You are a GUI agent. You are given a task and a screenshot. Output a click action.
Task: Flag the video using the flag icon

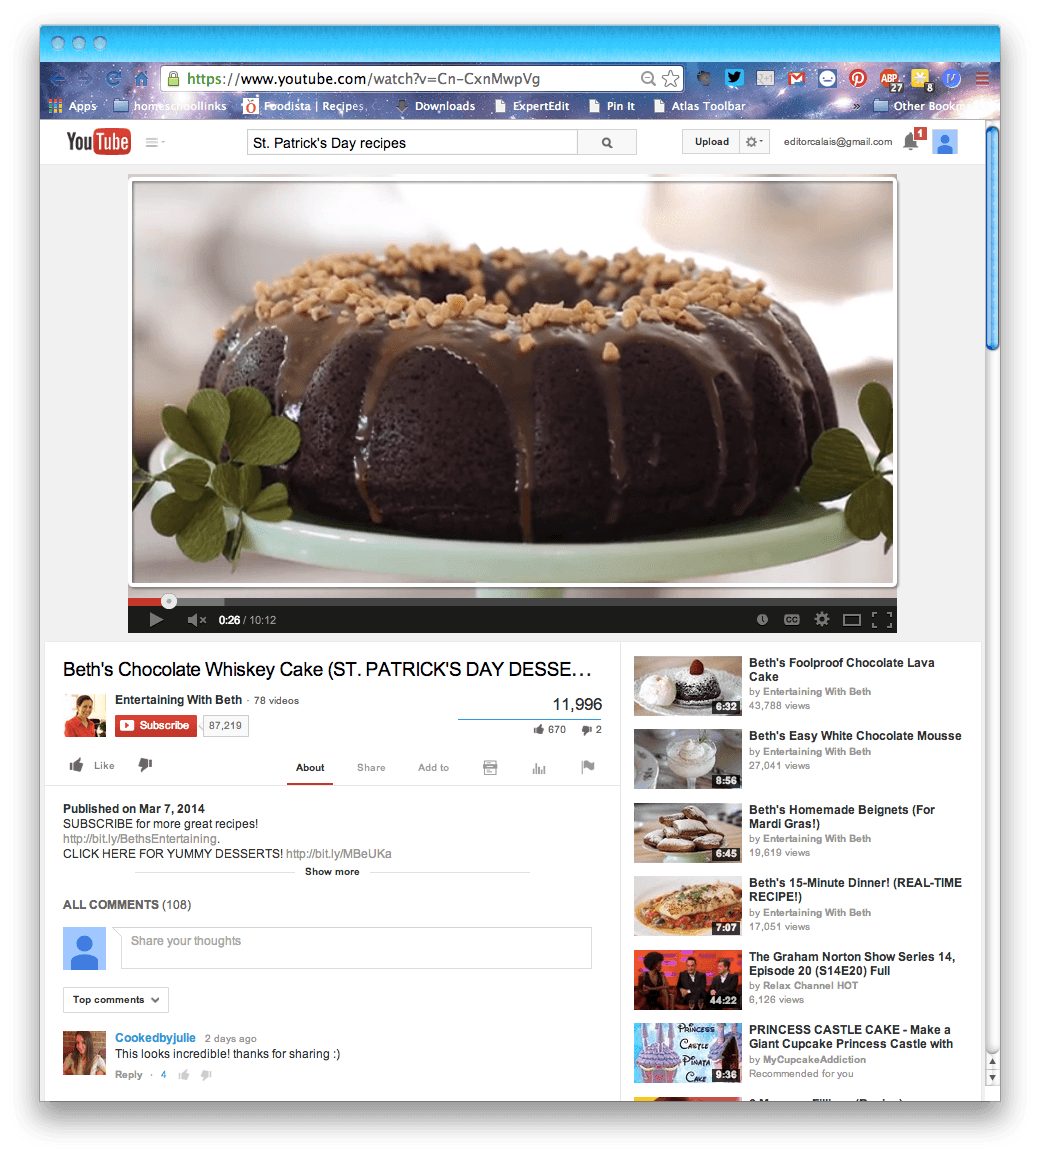(x=588, y=766)
